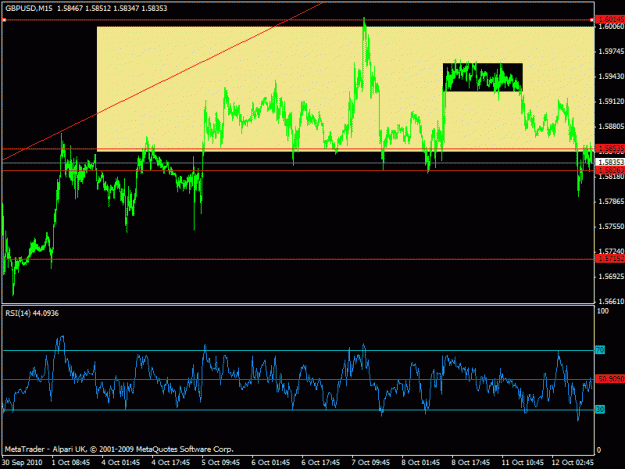Click the red 1.58535 price level label
Screen dimensions: 625x469
pyautogui.click(x=610, y=148)
